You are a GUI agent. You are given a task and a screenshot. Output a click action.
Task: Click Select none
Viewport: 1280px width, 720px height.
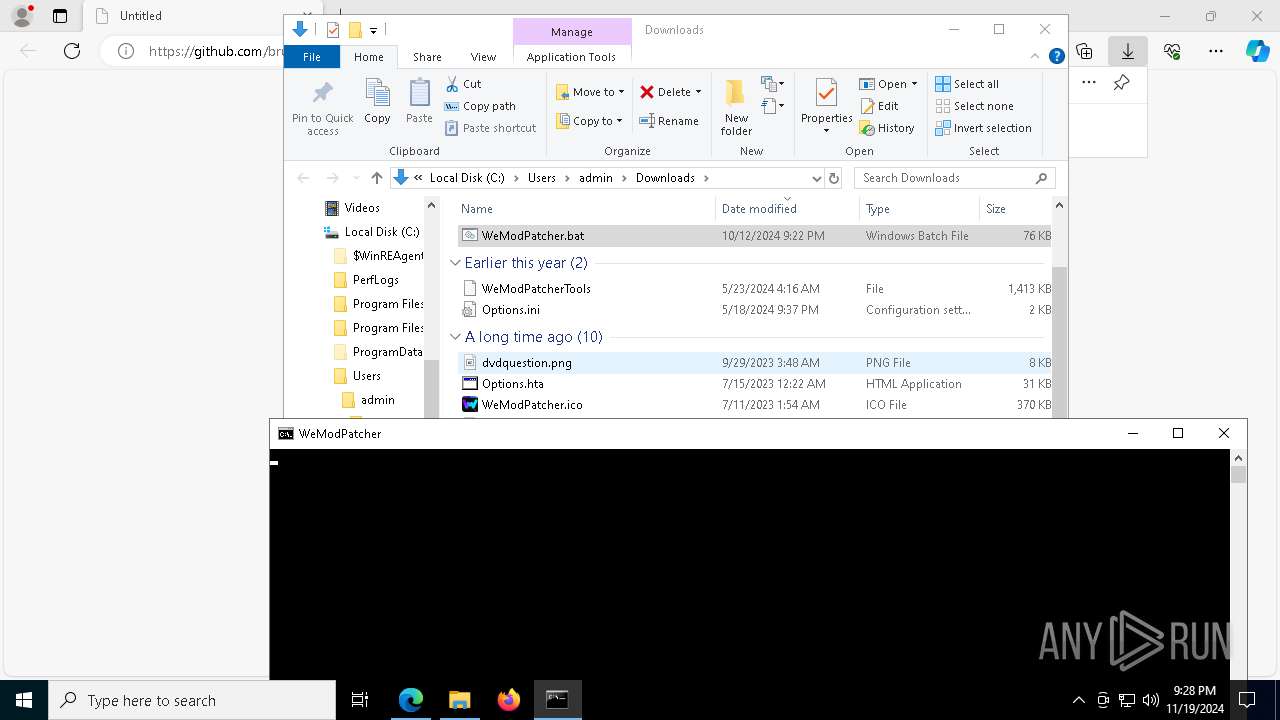click(975, 106)
